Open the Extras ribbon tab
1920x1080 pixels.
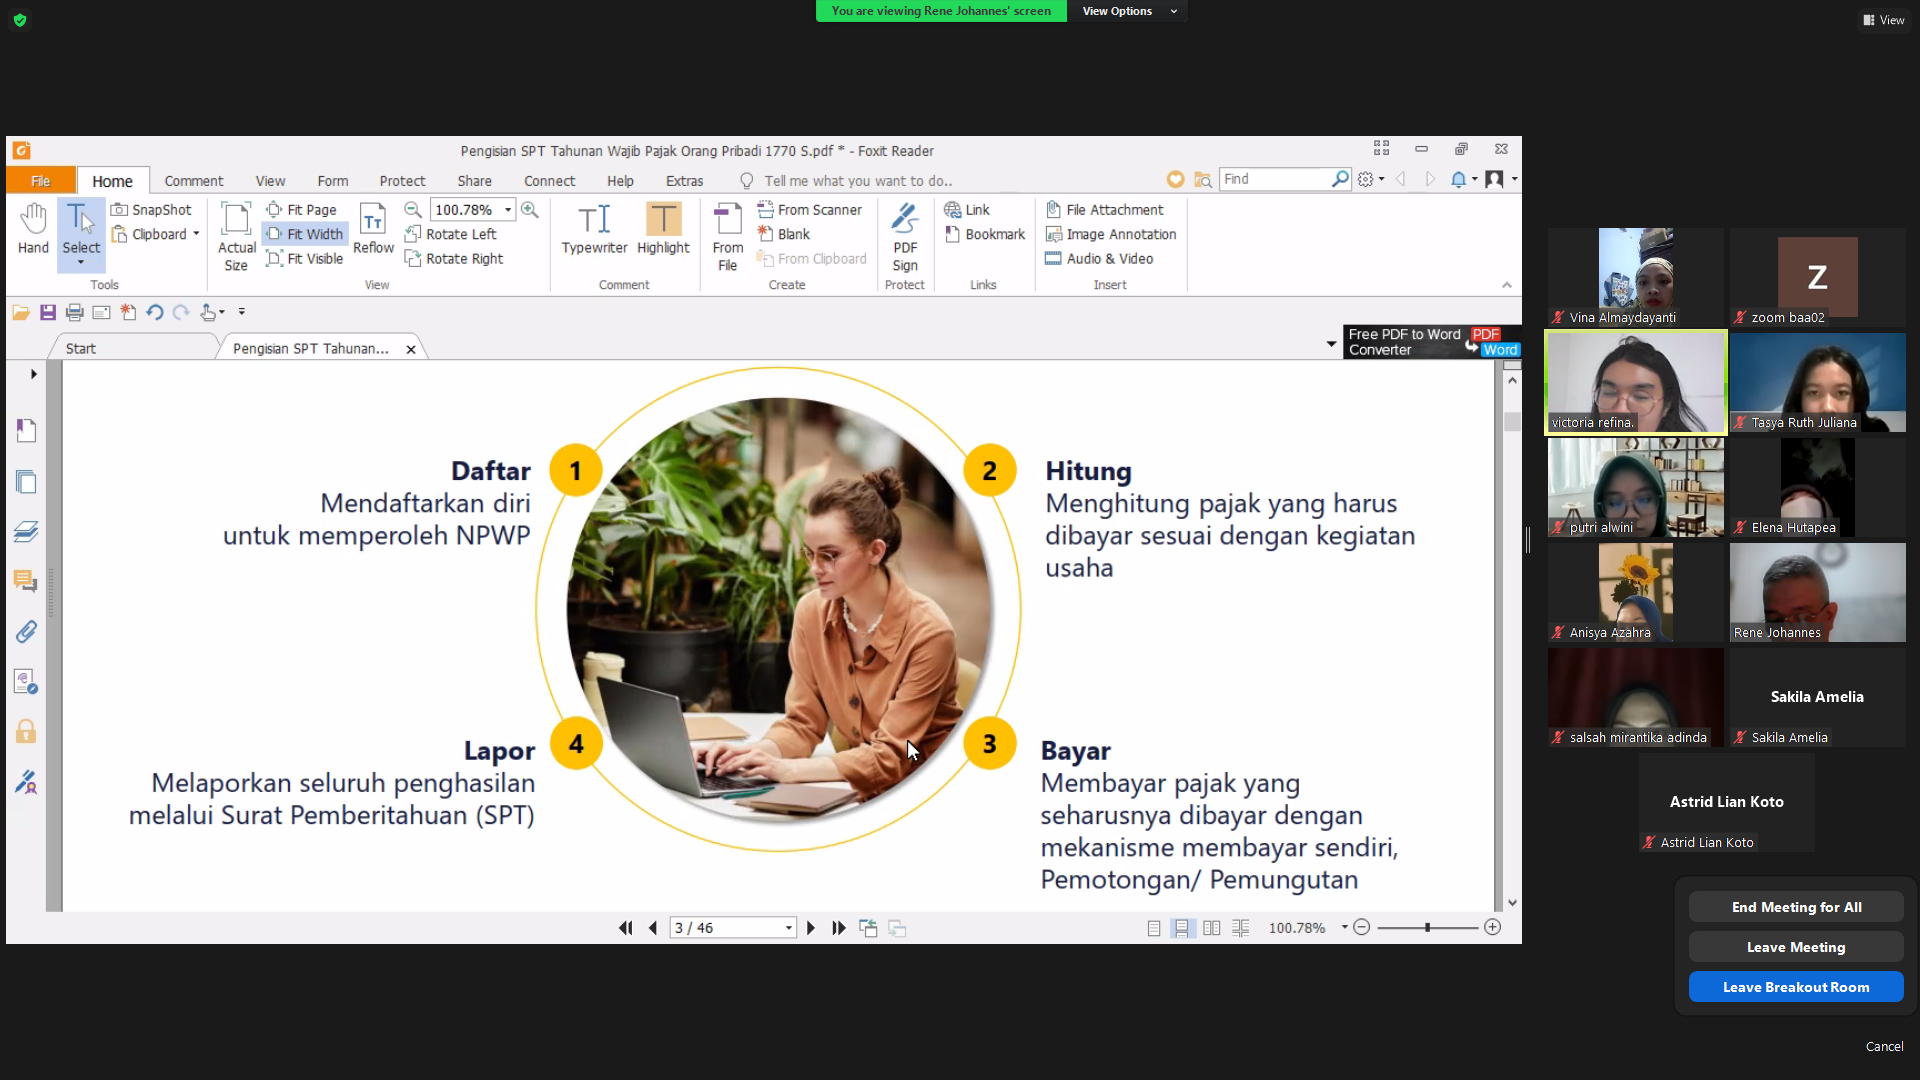[x=685, y=181]
